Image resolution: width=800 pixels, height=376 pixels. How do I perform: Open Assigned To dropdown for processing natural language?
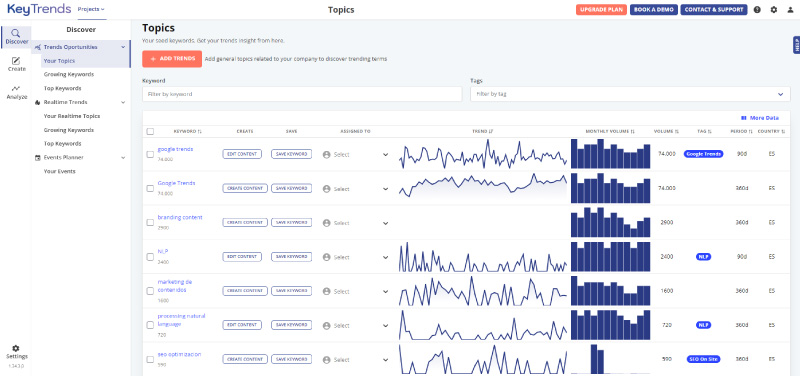coord(356,325)
